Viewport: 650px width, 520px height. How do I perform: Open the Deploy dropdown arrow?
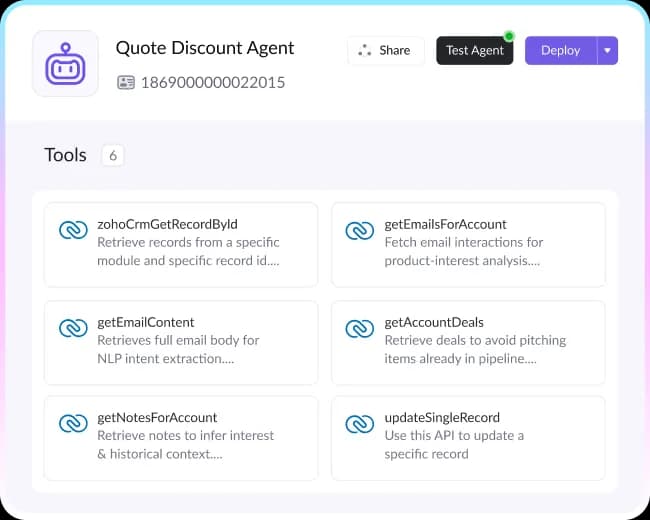pos(607,51)
